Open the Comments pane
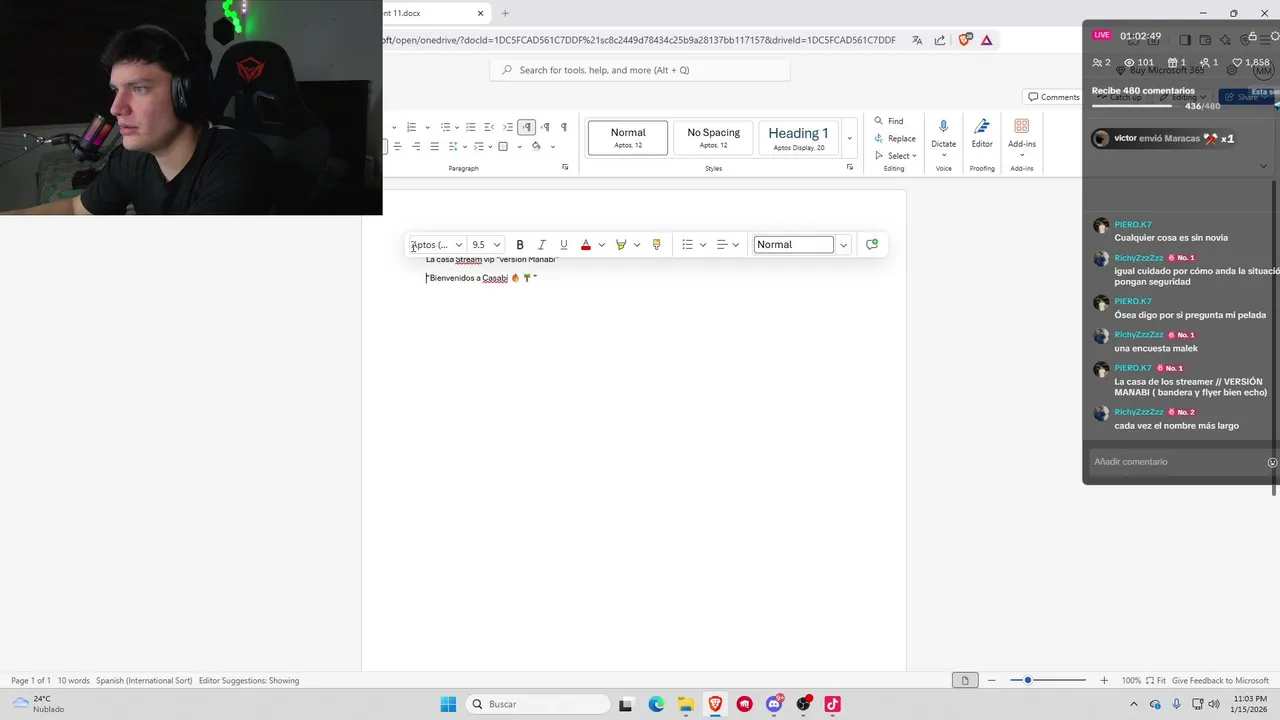1280x720 pixels. pyautogui.click(x=1054, y=97)
